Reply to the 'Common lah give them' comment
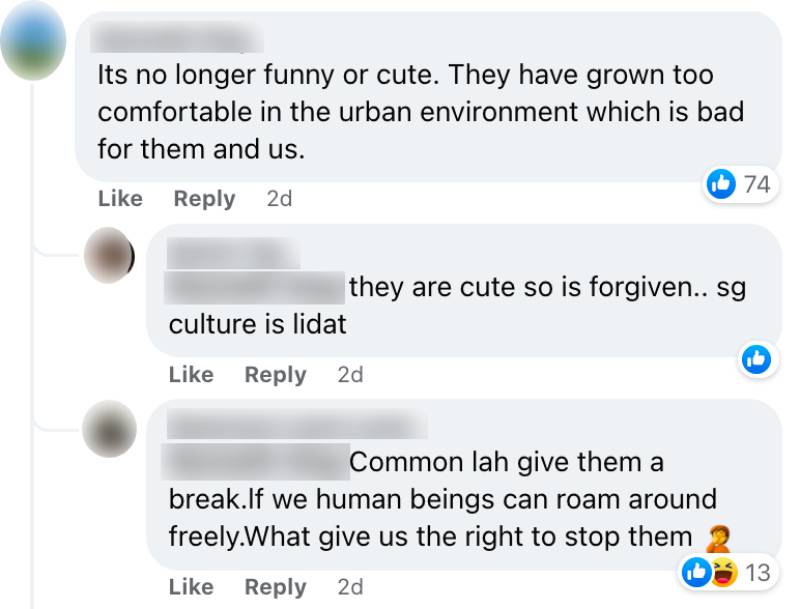 [275, 587]
